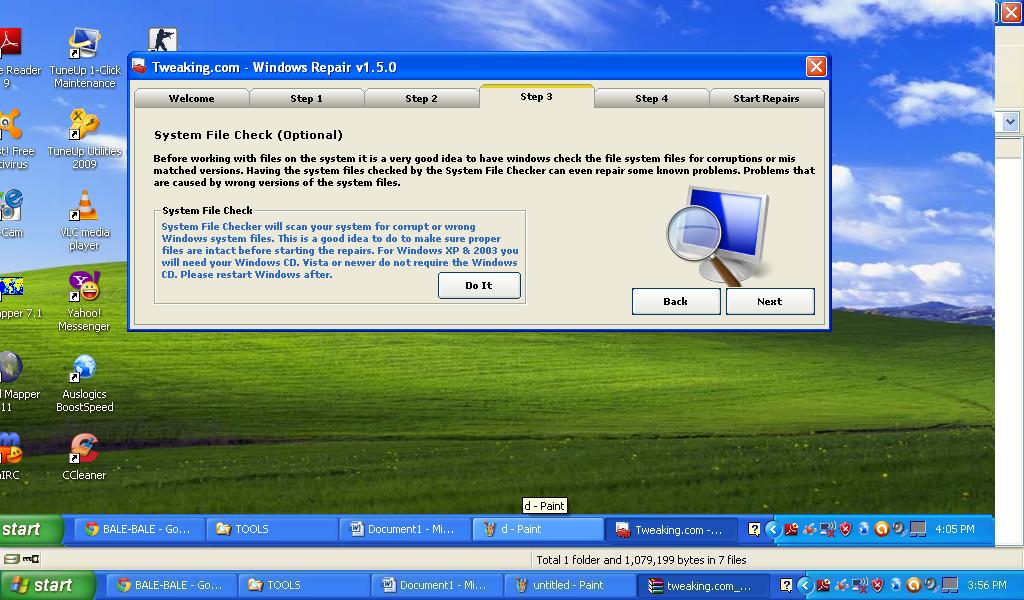This screenshot has width=1024, height=600.
Task: Click wireless network disconnected icon near 4:05 PM
Action: 827,529
